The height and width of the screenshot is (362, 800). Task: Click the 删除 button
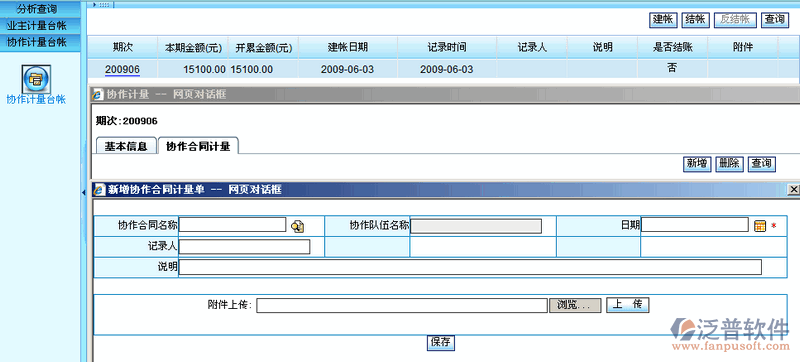730,164
